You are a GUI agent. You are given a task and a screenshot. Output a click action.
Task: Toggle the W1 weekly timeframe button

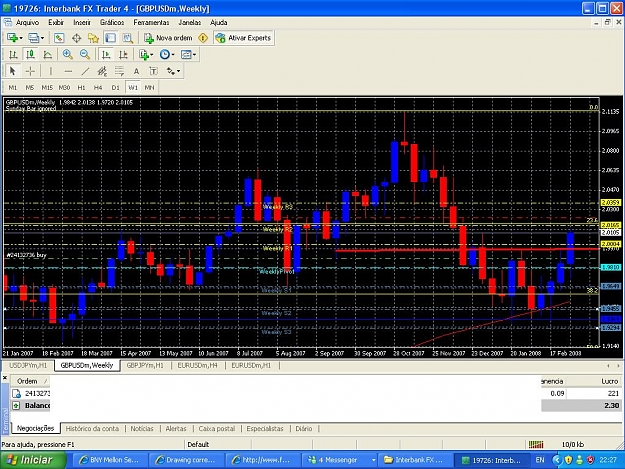click(x=133, y=87)
